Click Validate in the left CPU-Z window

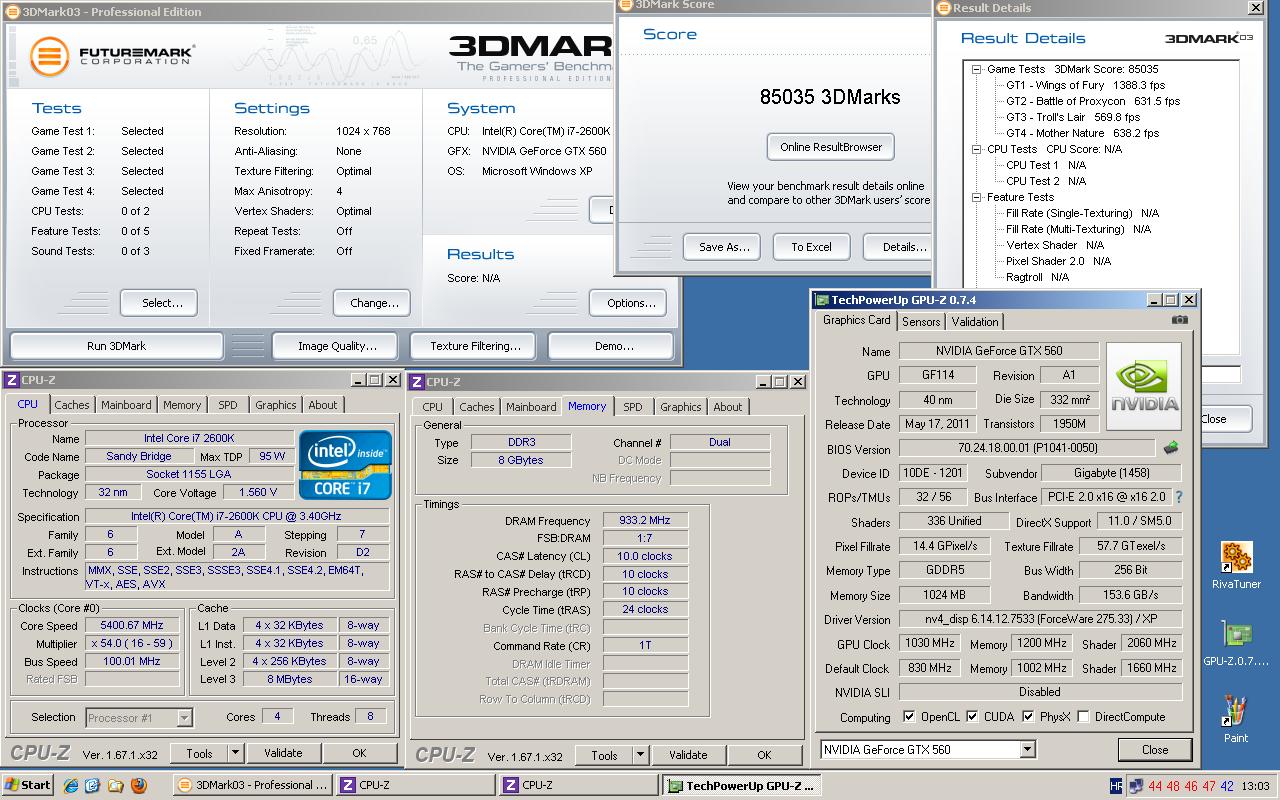click(x=283, y=753)
